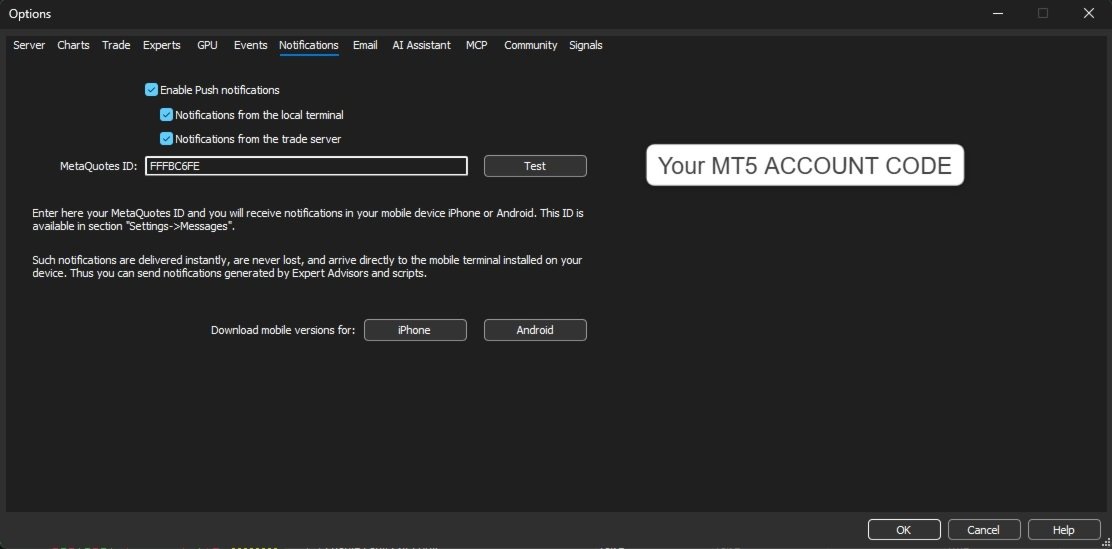Send a test notification with Test button

click(x=535, y=166)
